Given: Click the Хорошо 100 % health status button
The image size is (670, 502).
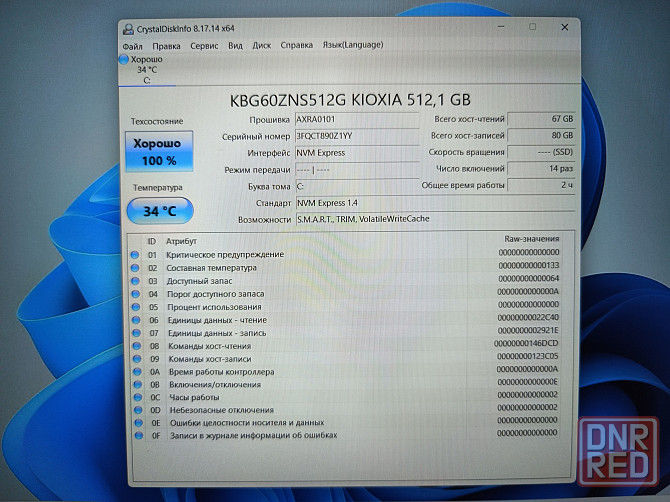Looking at the screenshot, I should pos(159,151).
